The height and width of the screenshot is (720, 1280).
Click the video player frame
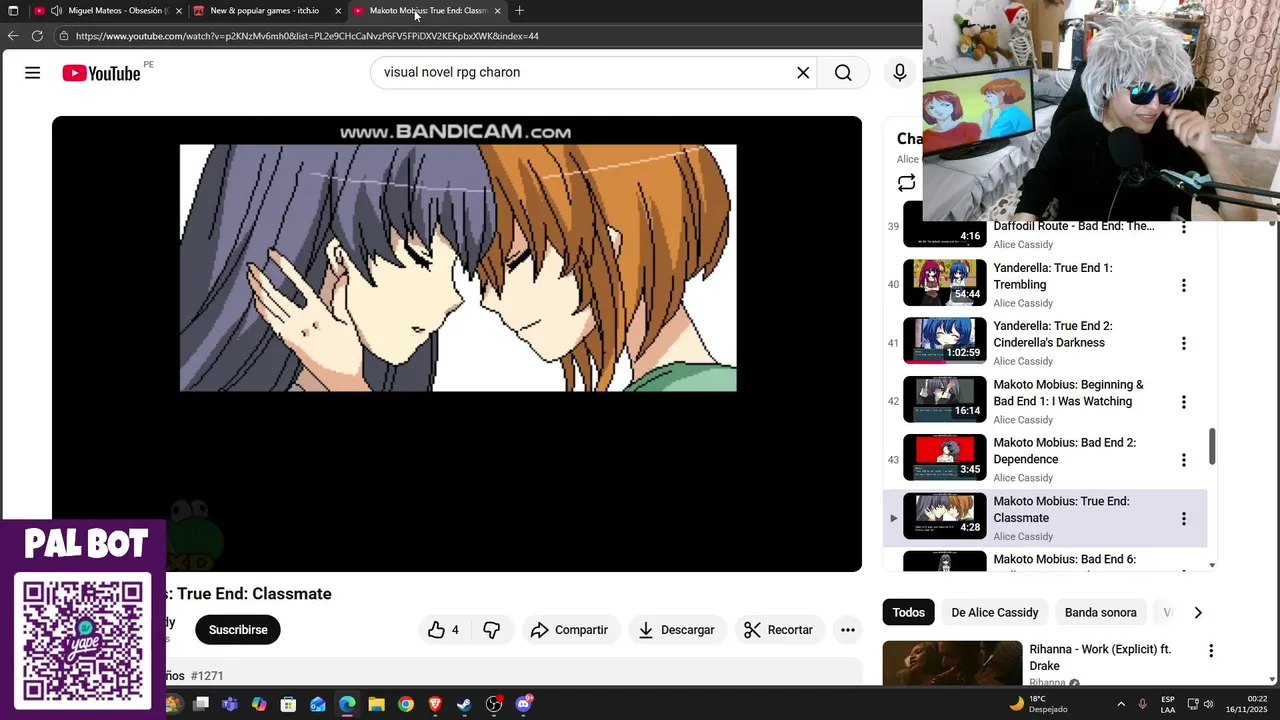pyautogui.click(x=457, y=344)
